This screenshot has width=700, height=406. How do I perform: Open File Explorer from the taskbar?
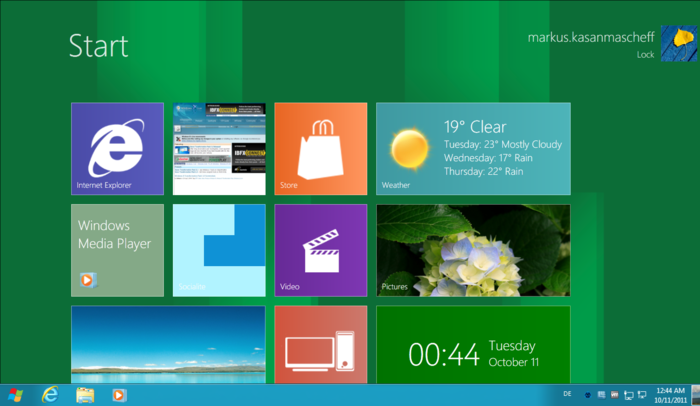[x=85, y=395]
